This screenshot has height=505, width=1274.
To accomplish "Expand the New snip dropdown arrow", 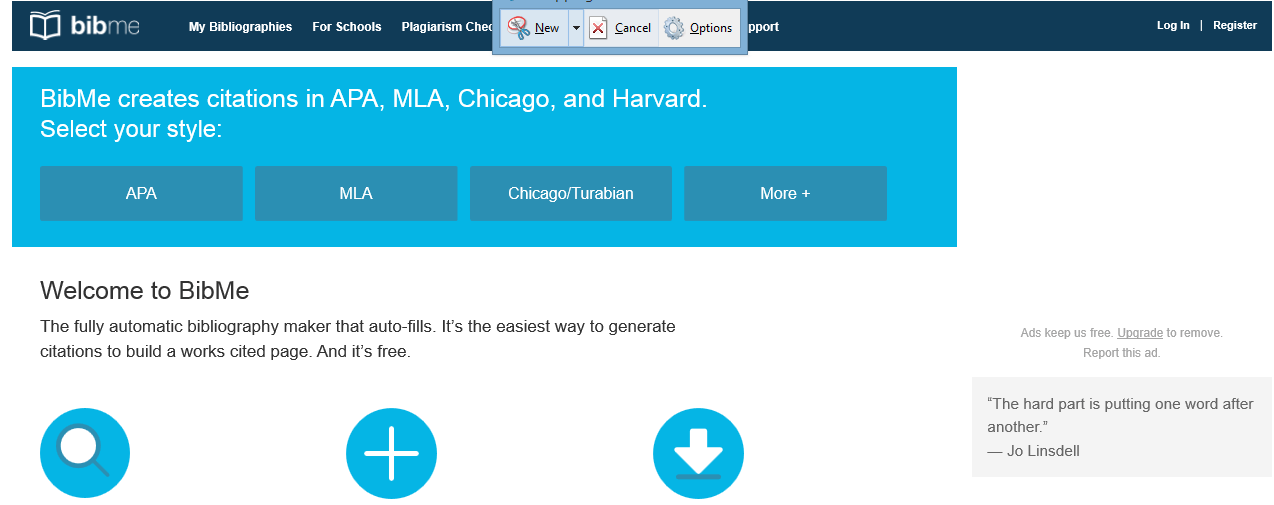I will click(x=576, y=28).
